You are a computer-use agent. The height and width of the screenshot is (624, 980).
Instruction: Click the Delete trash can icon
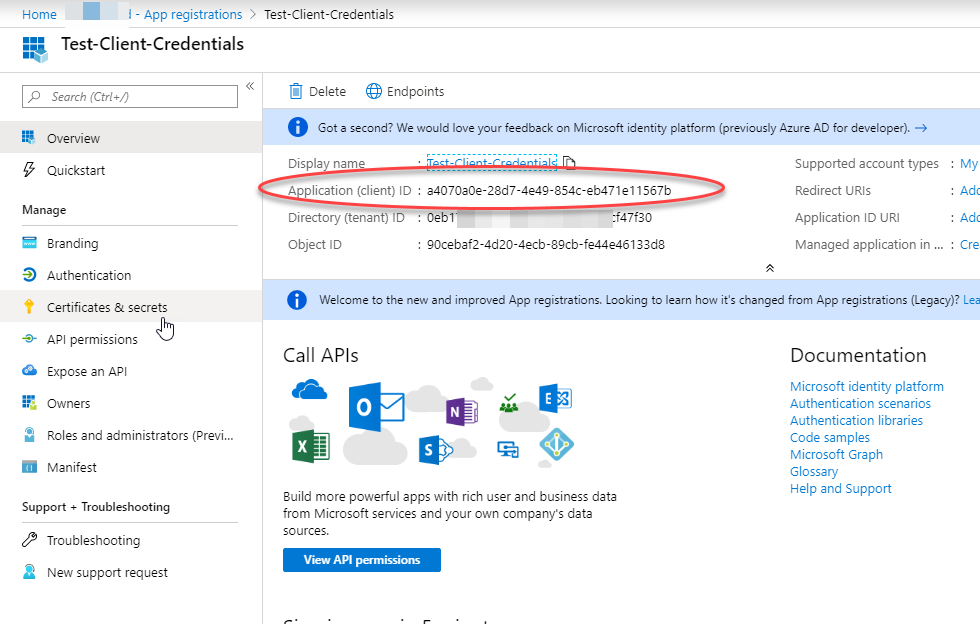tap(296, 91)
